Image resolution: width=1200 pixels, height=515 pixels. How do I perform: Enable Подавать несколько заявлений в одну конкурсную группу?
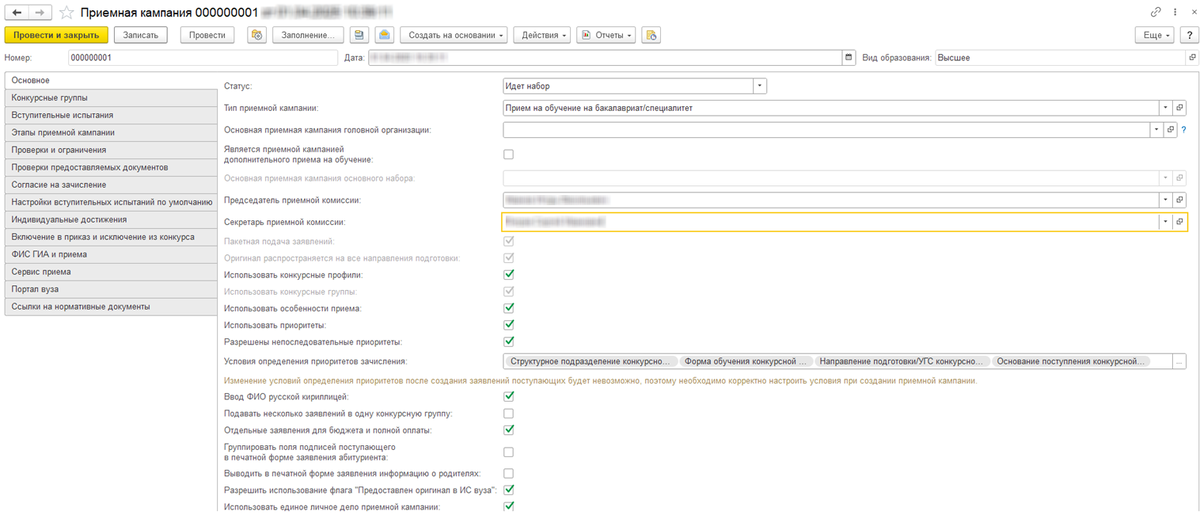508,413
